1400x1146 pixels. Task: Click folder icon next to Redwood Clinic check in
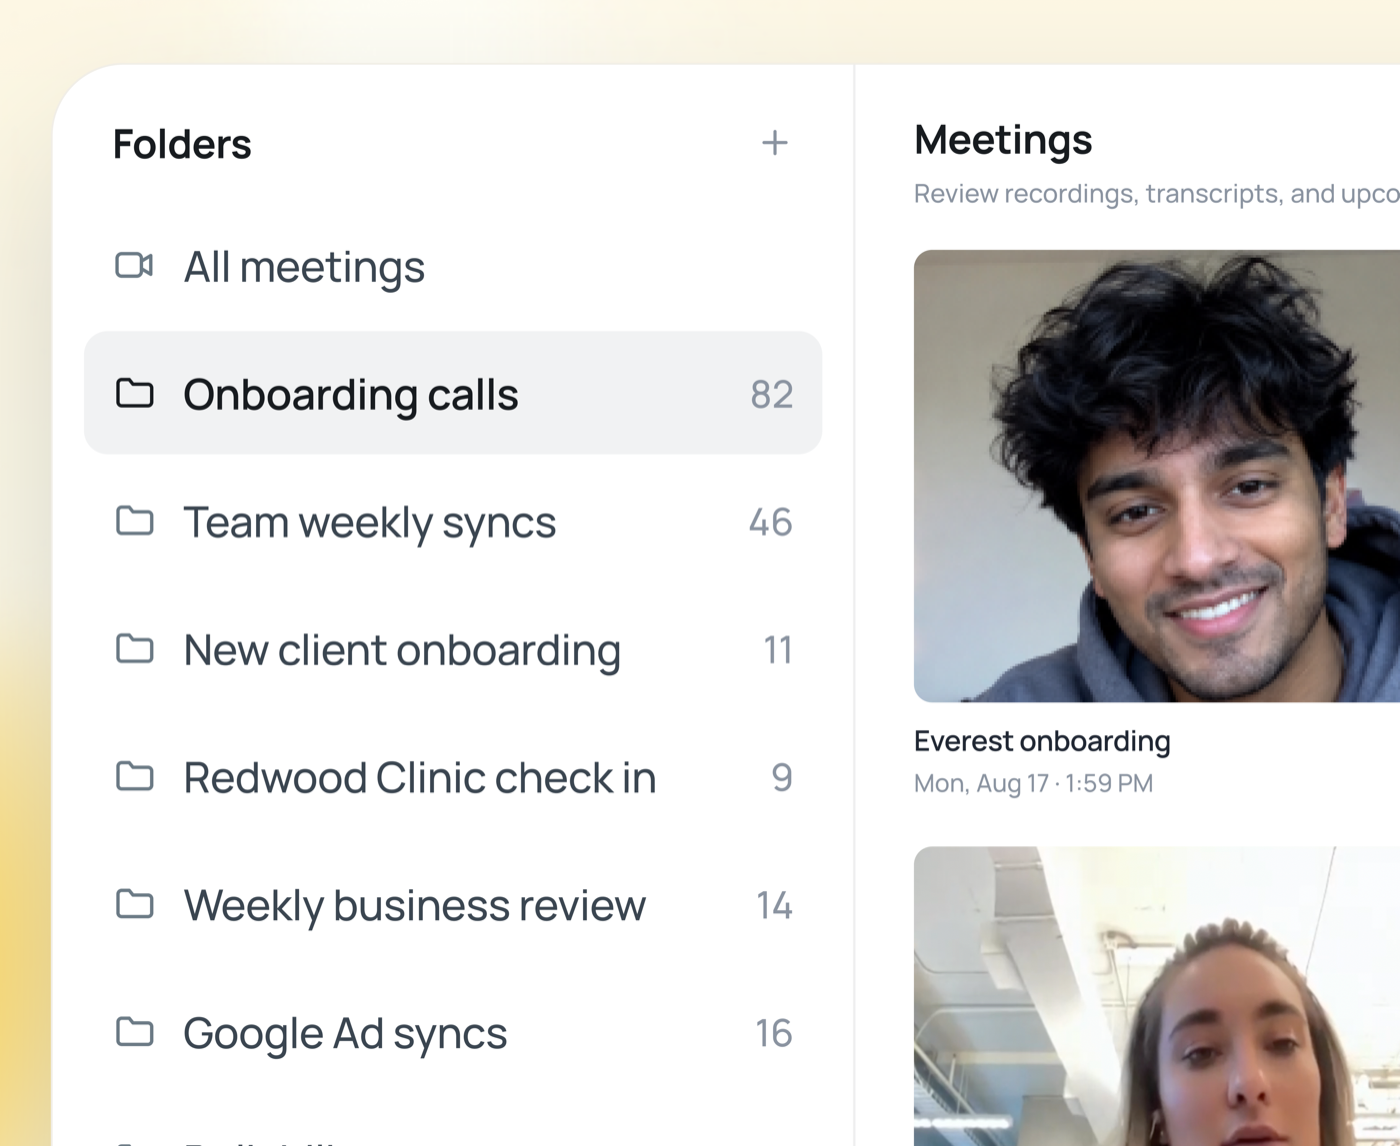[x=134, y=776]
